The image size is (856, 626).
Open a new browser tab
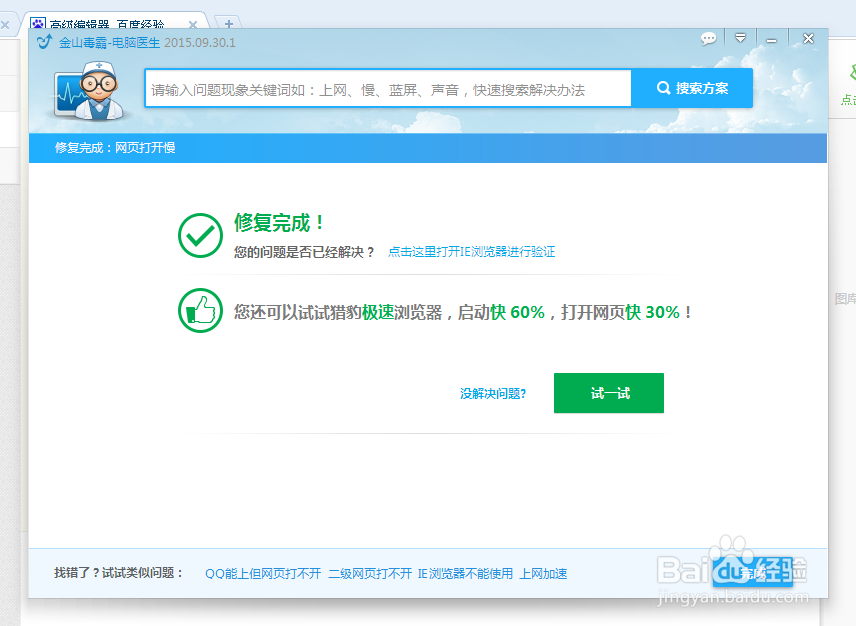click(x=229, y=24)
